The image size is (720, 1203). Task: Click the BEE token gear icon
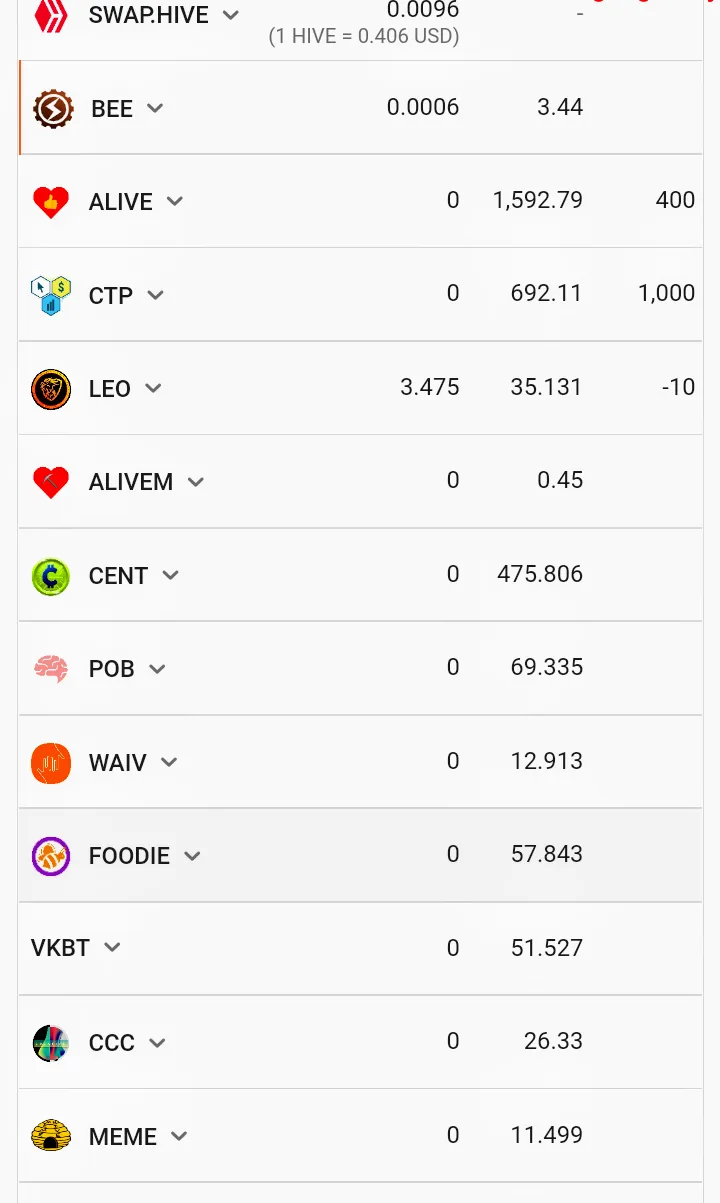coord(53,108)
